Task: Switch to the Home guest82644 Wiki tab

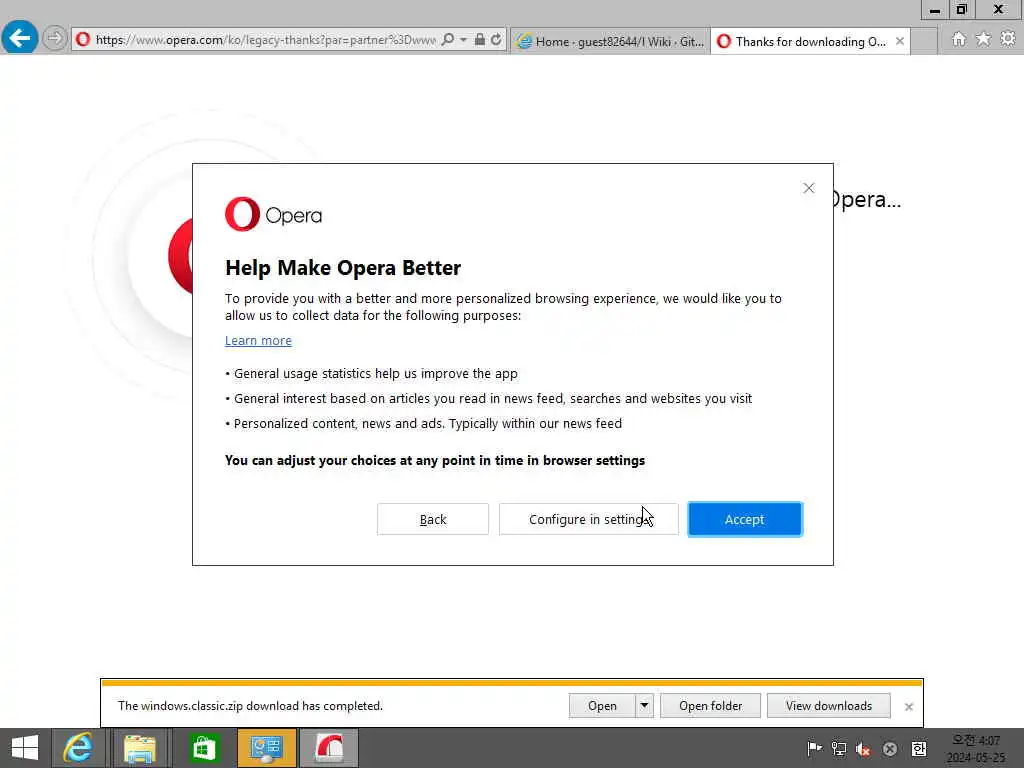Action: click(x=610, y=41)
